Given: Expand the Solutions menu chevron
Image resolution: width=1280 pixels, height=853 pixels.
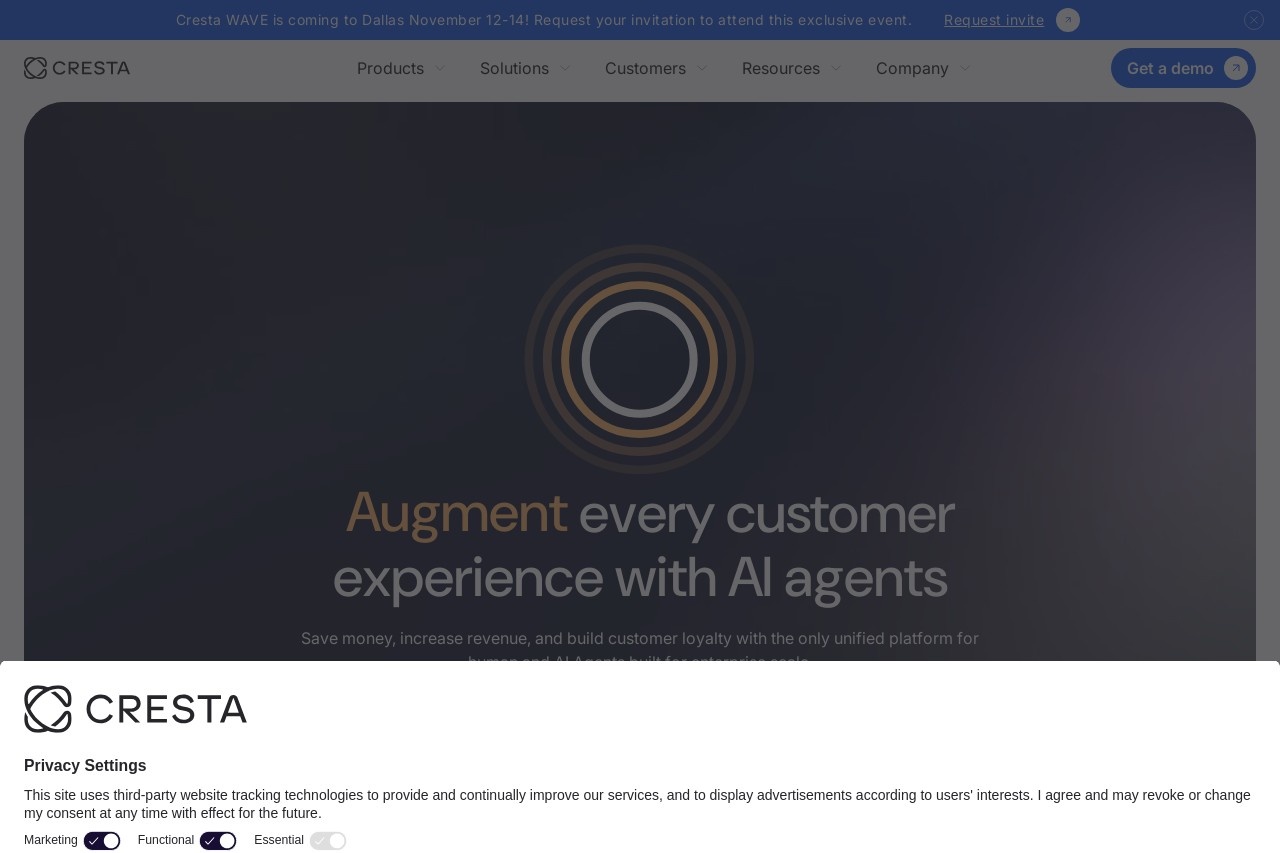Looking at the screenshot, I should click(x=565, y=68).
